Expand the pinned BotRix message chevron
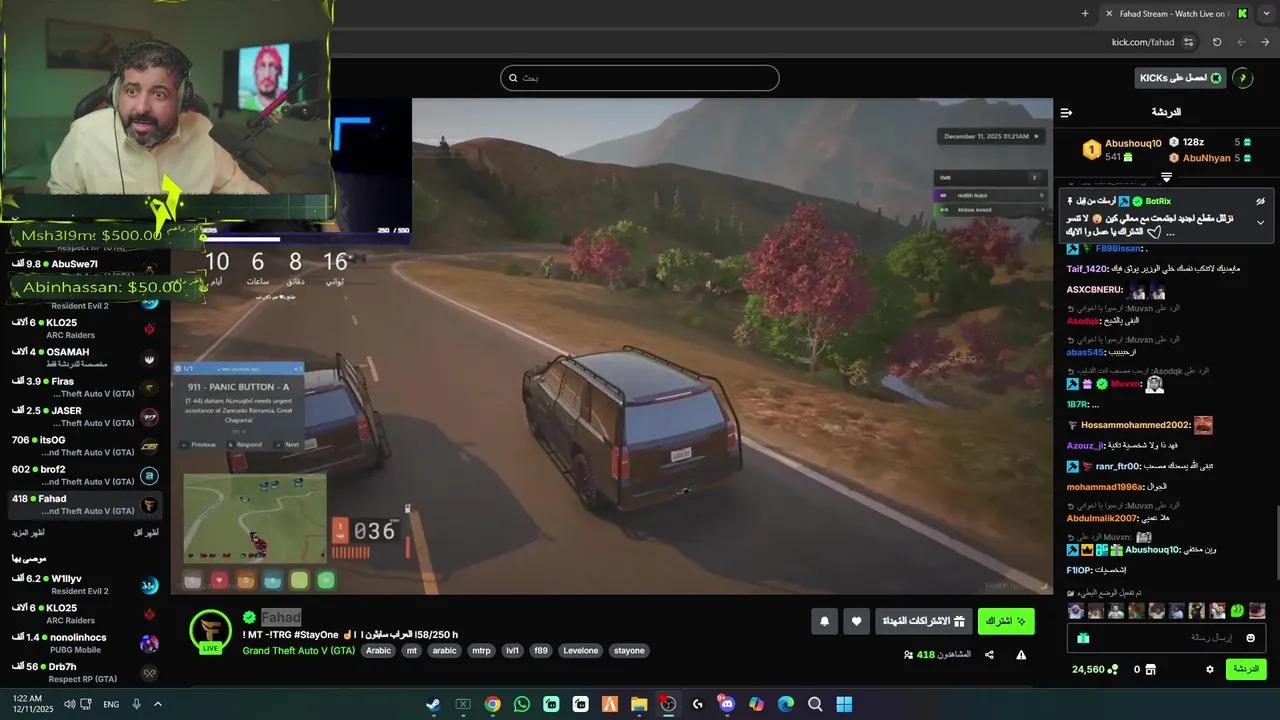 [x=1261, y=222]
